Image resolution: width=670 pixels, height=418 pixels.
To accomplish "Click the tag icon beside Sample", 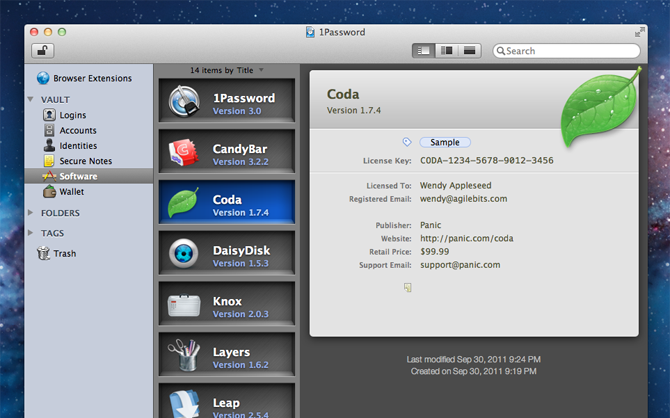I will [407, 142].
